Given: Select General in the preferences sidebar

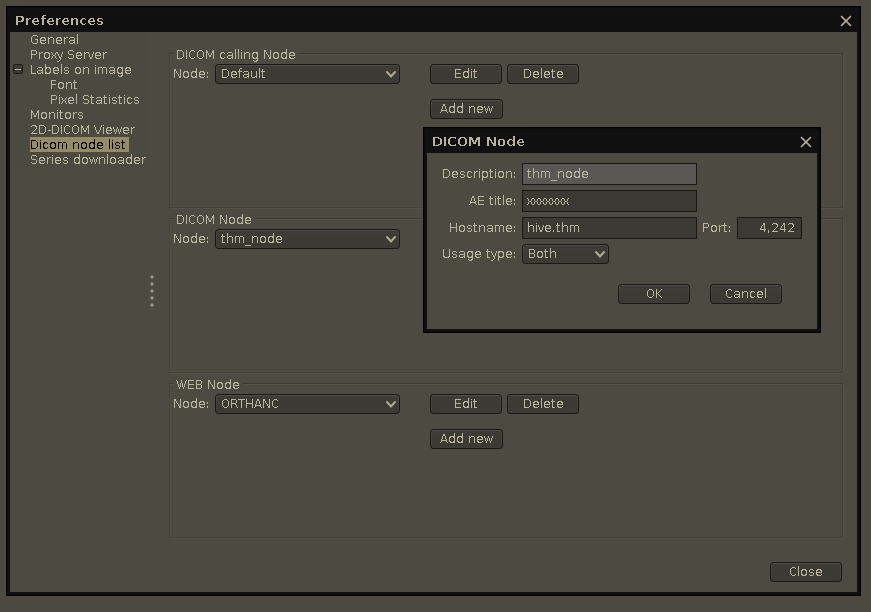Looking at the screenshot, I should click(x=54, y=39).
